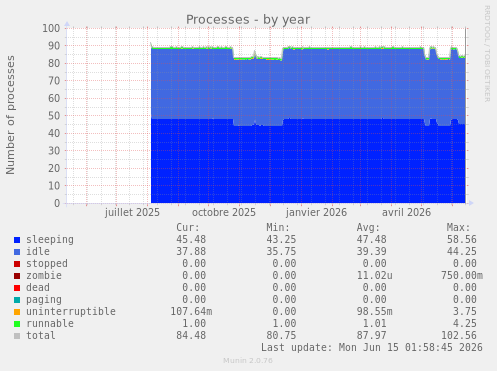Image resolution: width=497 pixels, height=371 pixels.
Task: Click the 'runnable' legend label
Action: (50, 323)
